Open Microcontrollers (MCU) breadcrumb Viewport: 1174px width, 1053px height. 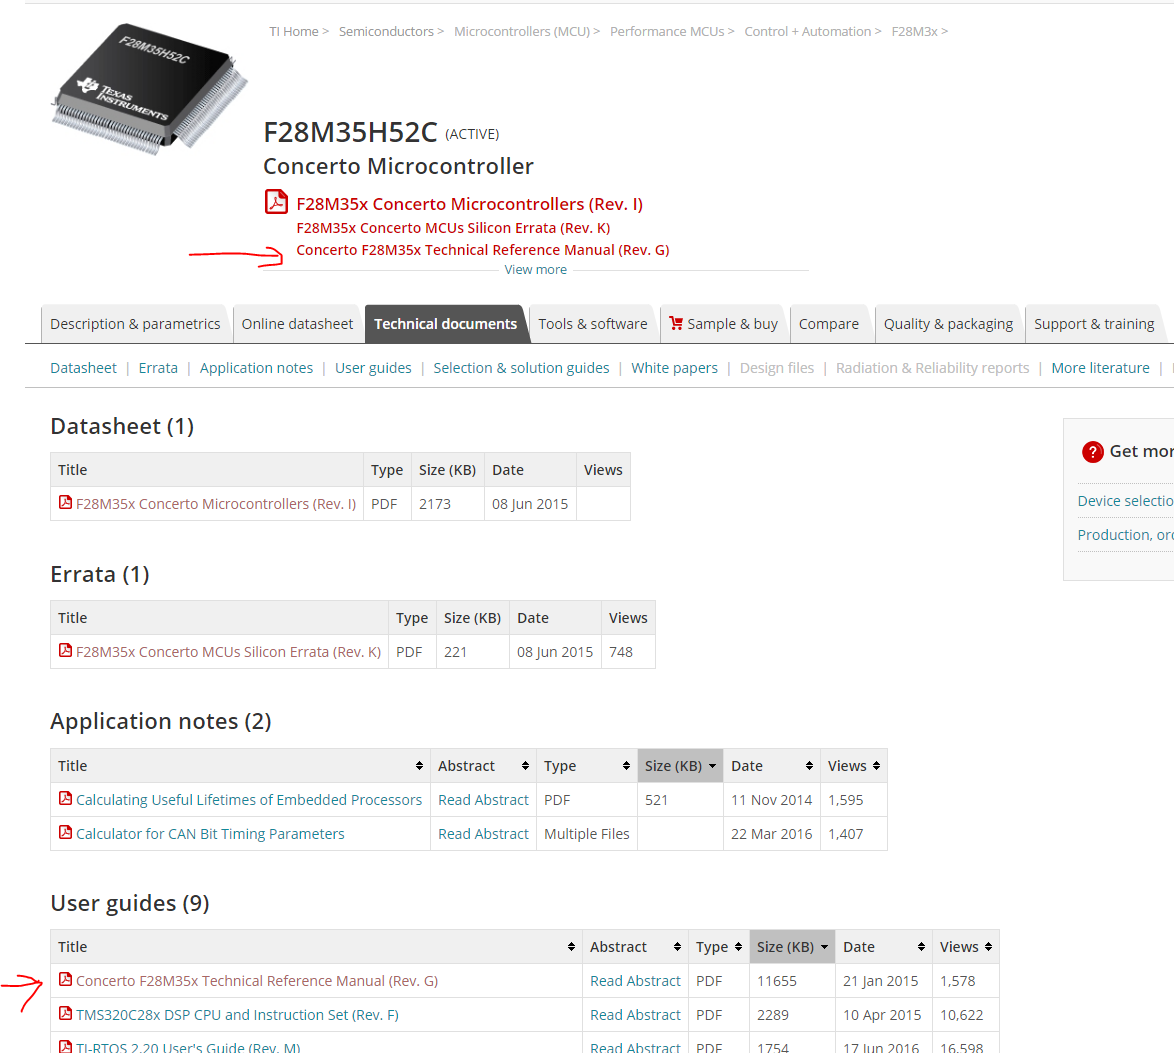tap(522, 31)
